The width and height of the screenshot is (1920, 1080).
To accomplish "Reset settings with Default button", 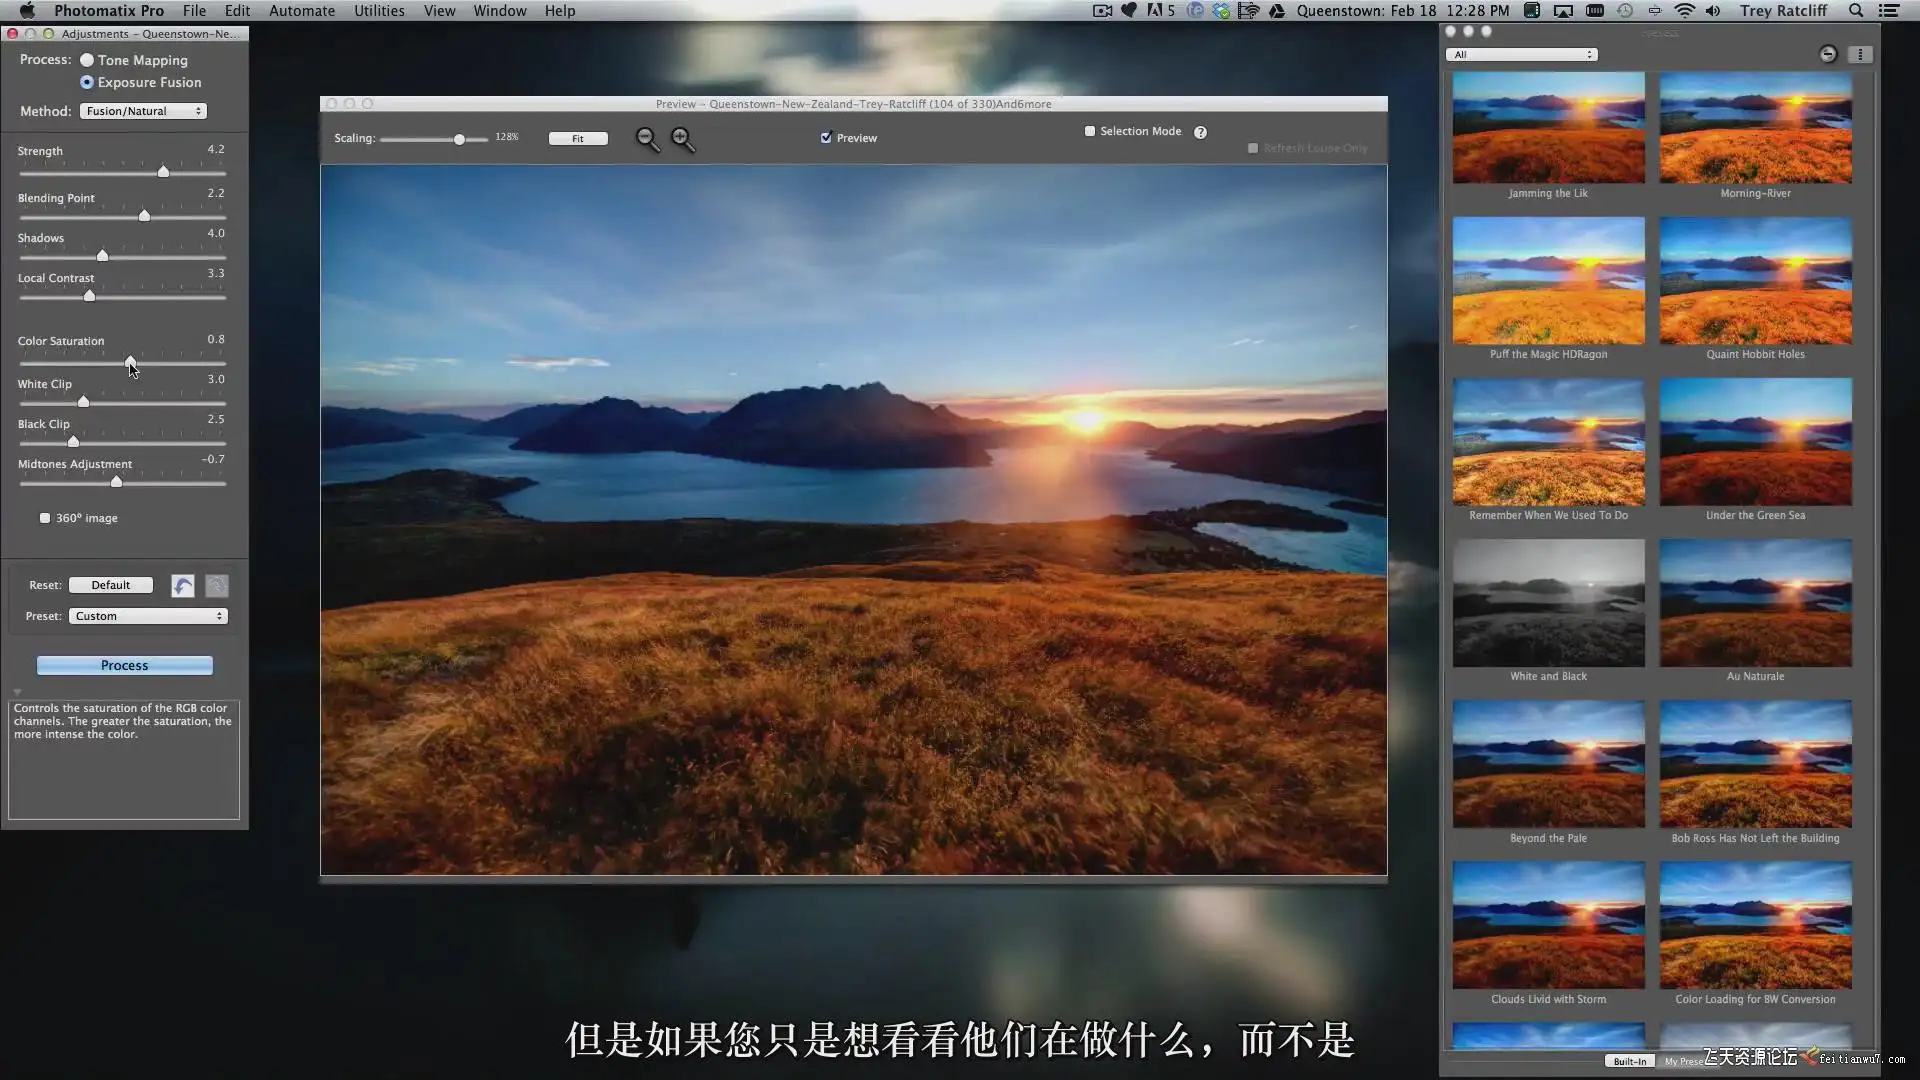I will [110, 585].
